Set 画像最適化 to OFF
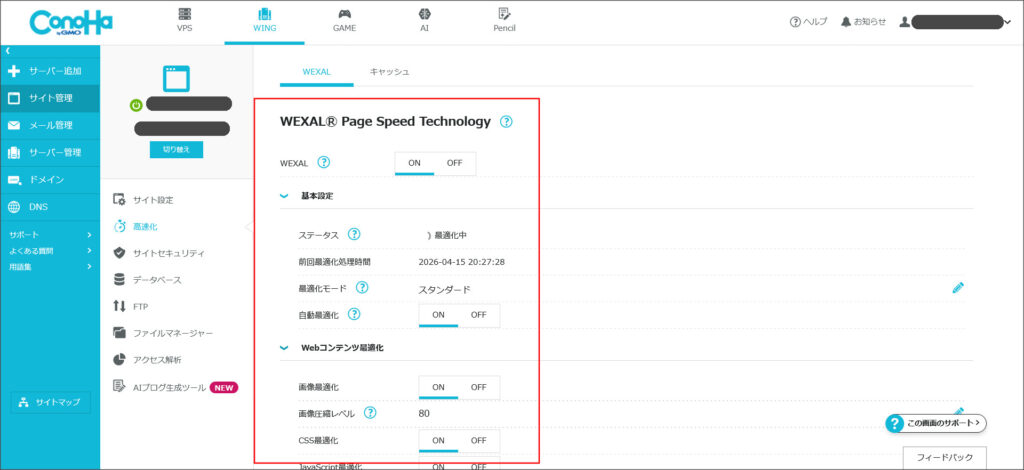 (479, 387)
